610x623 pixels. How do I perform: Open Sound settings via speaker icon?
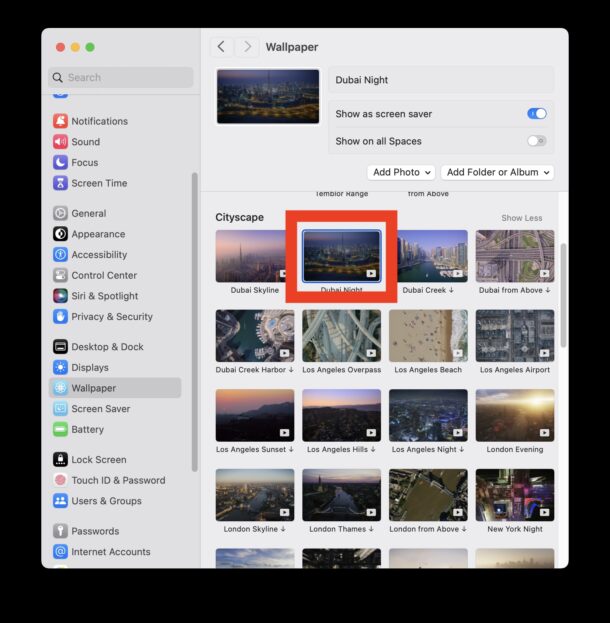[x=61, y=142]
